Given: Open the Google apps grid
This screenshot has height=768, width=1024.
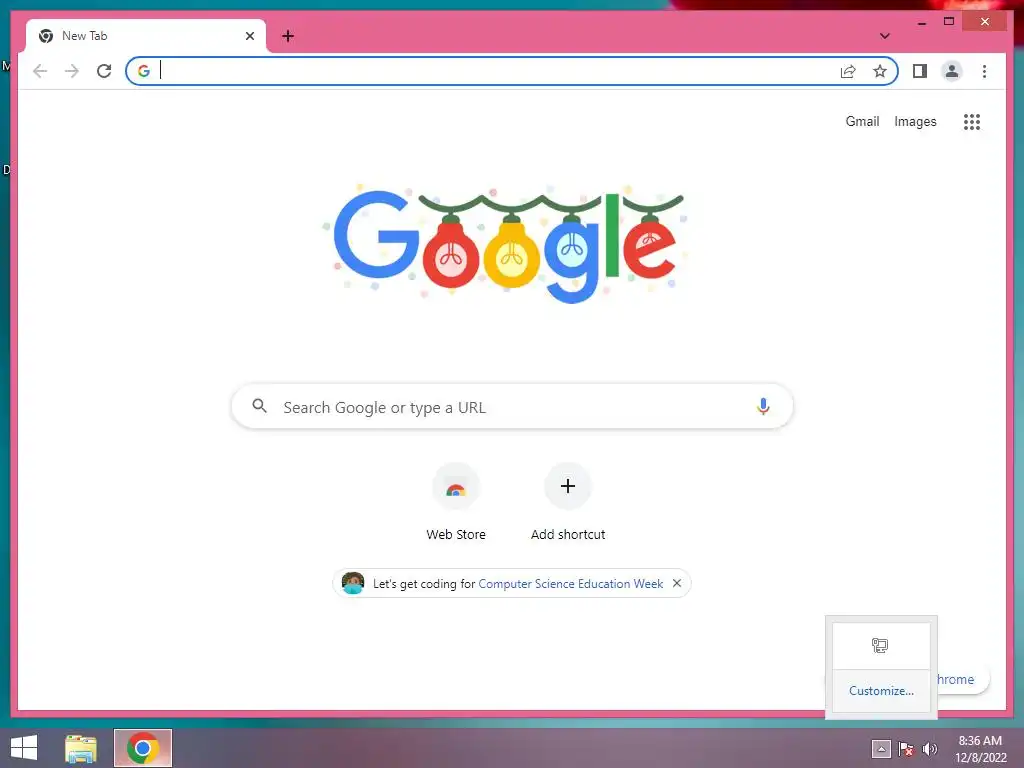Looking at the screenshot, I should 972,121.
